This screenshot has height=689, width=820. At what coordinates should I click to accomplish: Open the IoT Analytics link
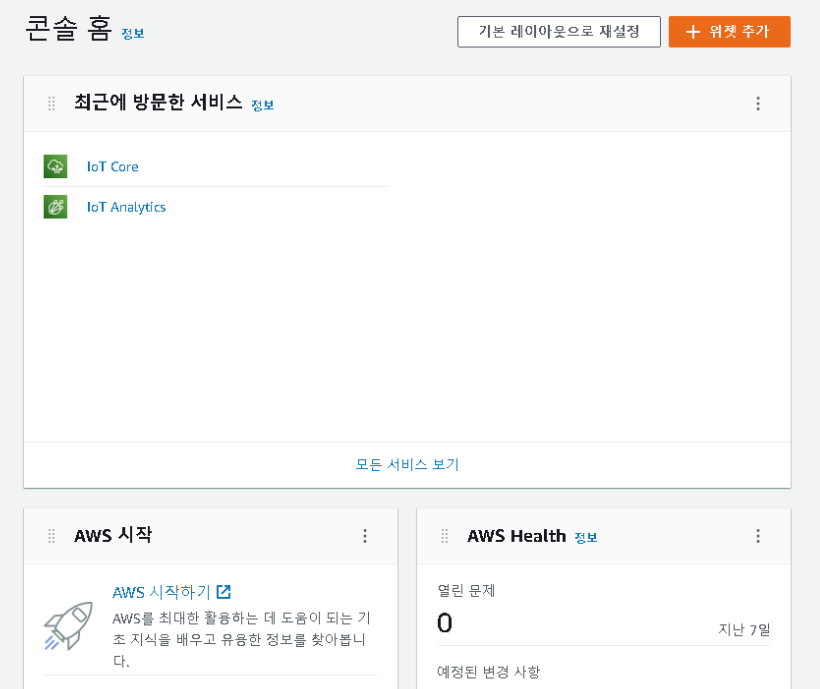126,207
